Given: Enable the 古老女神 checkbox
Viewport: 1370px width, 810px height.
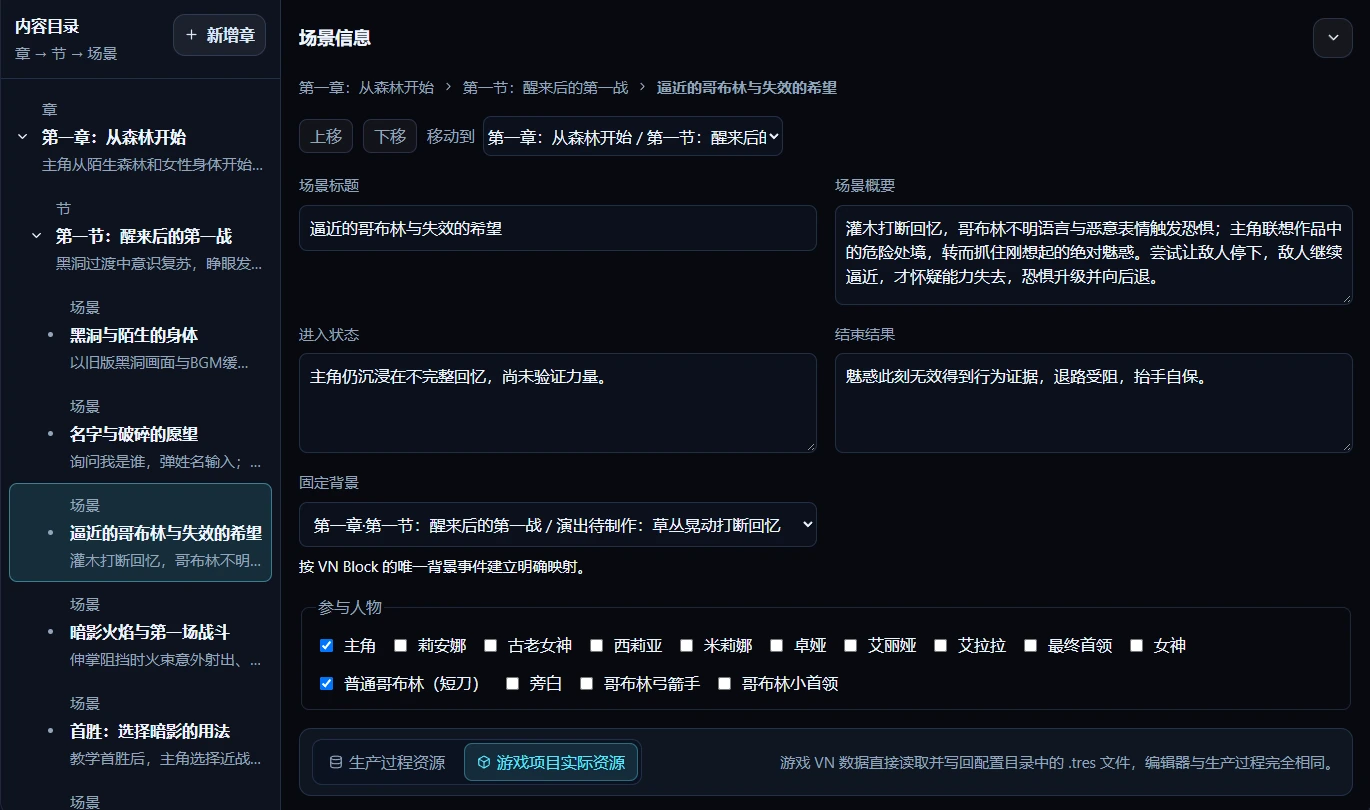Looking at the screenshot, I should click(x=490, y=646).
